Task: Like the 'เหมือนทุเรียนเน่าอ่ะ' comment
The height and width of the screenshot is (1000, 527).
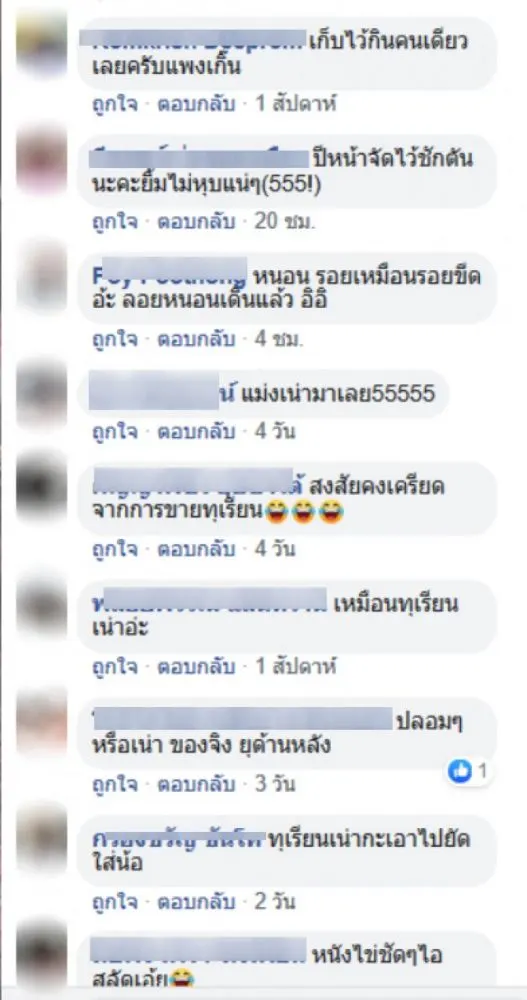Action: click(x=115, y=666)
